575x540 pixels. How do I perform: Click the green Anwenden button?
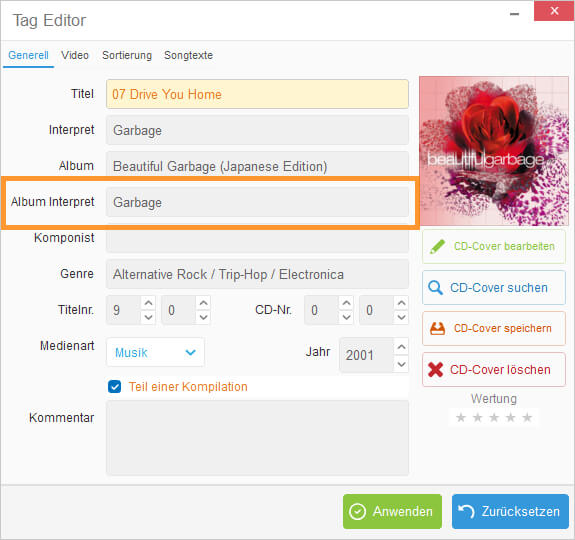[x=392, y=511]
